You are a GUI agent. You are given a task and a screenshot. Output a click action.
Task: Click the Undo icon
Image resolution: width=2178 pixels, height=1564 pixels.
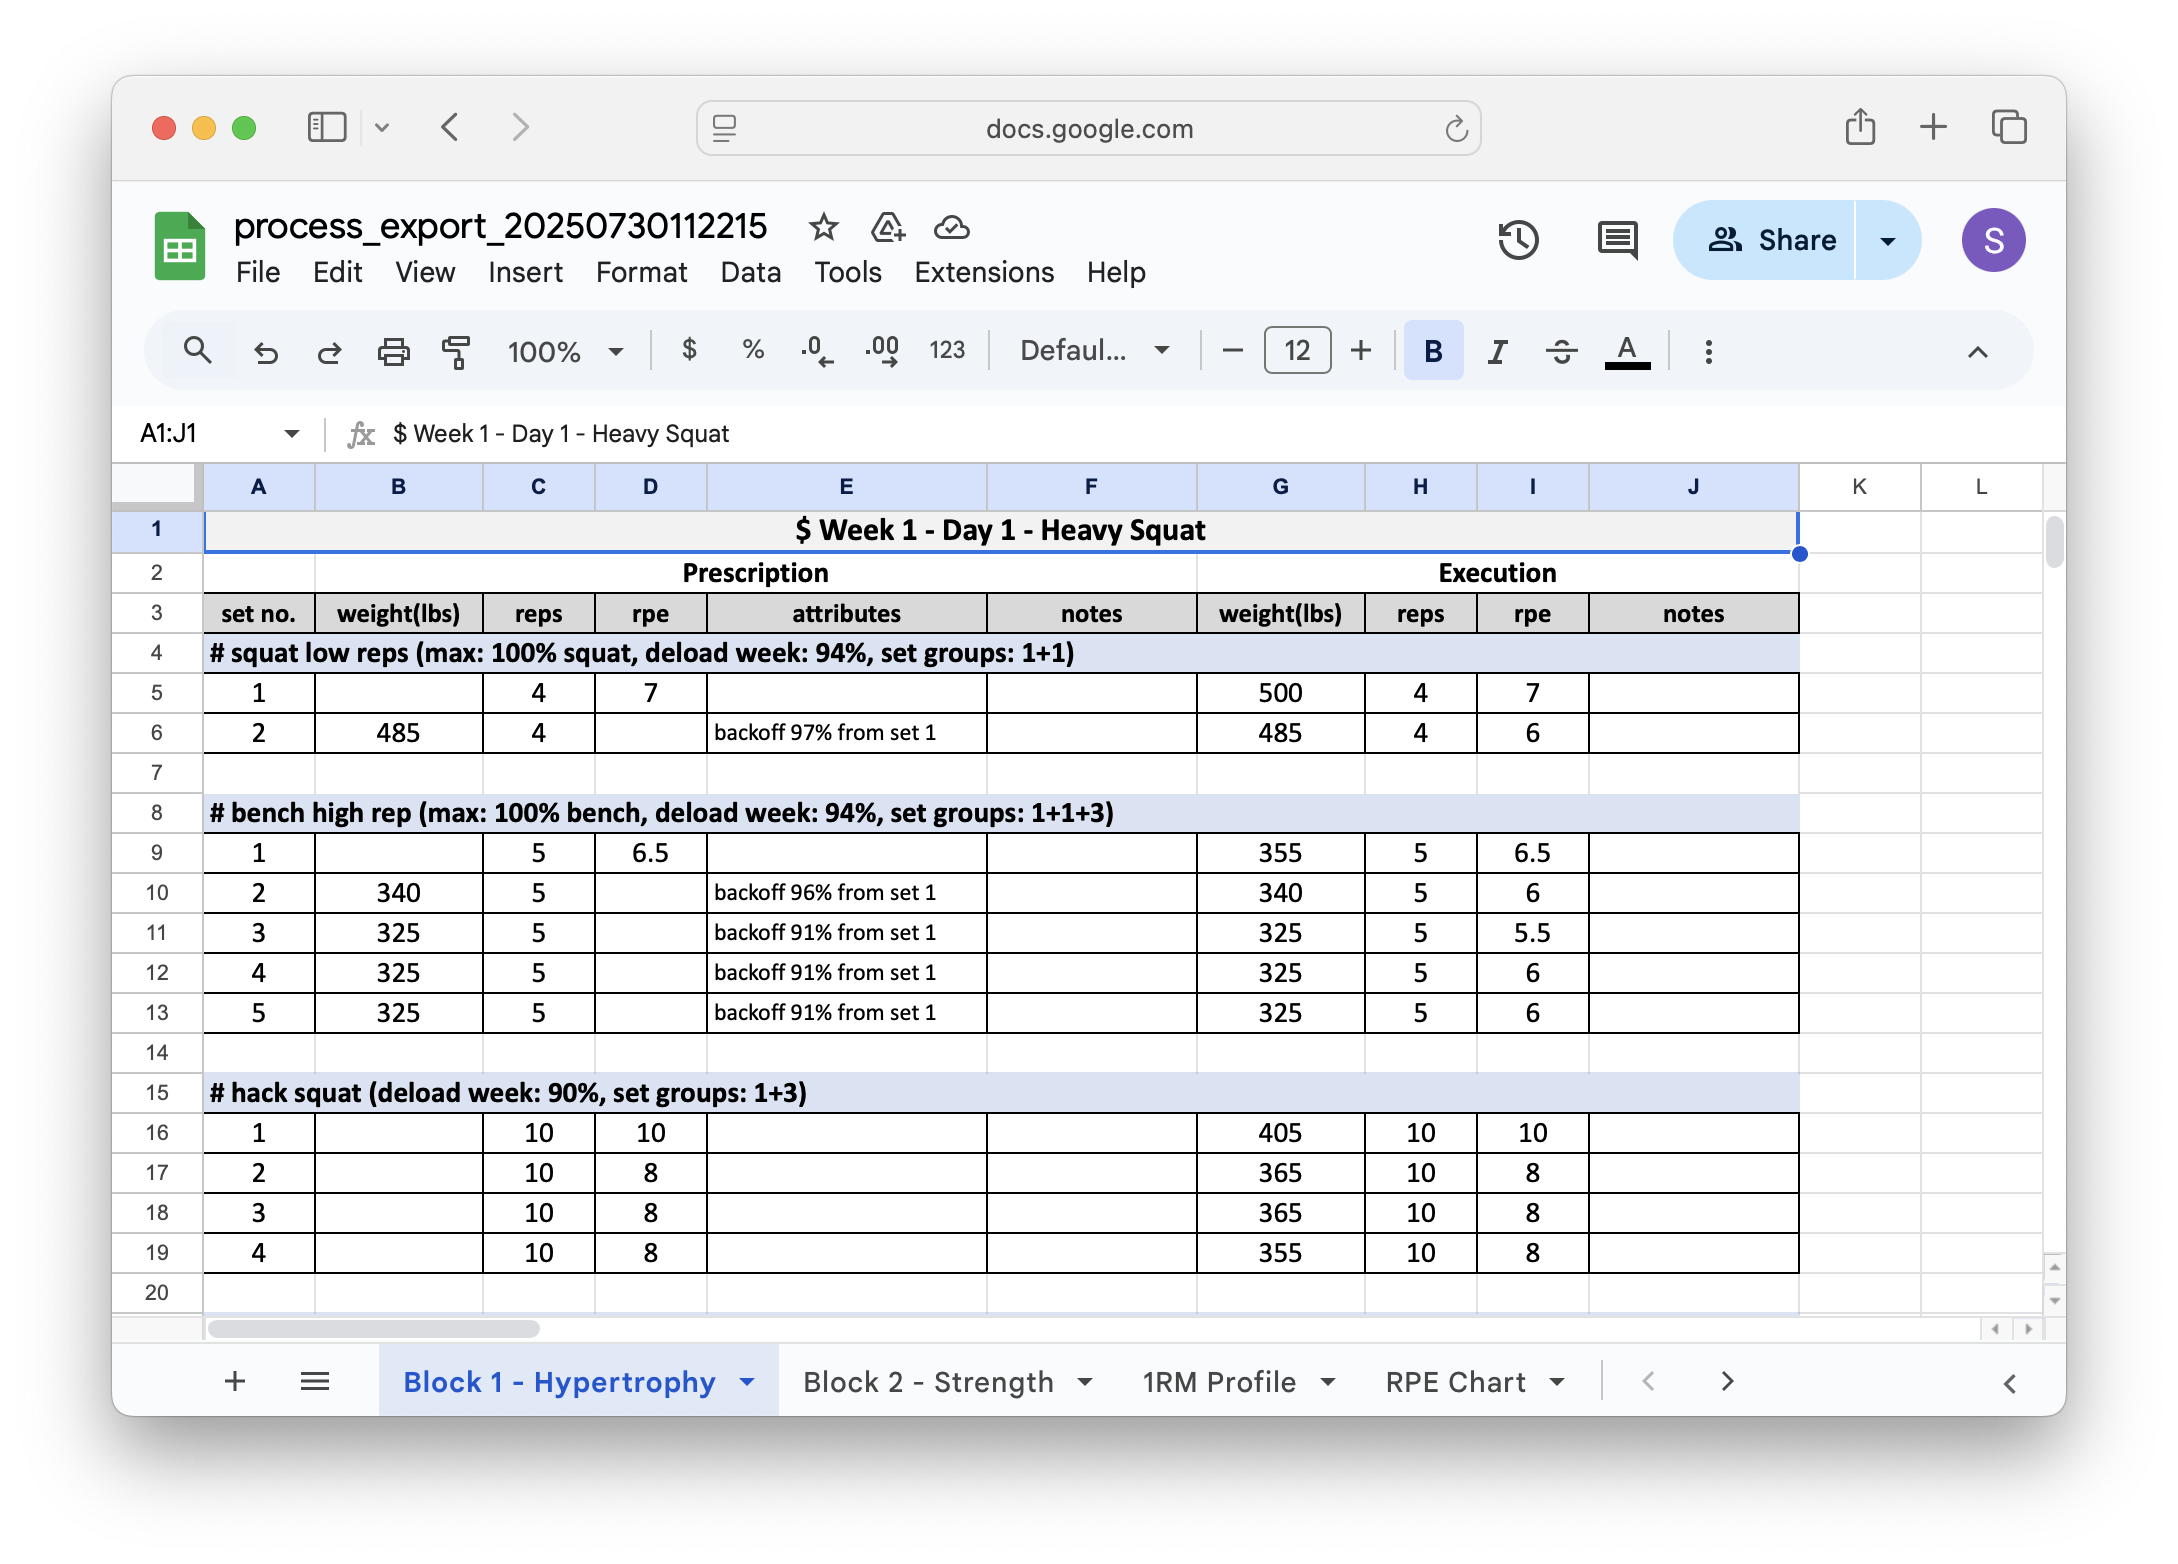pyautogui.click(x=265, y=351)
